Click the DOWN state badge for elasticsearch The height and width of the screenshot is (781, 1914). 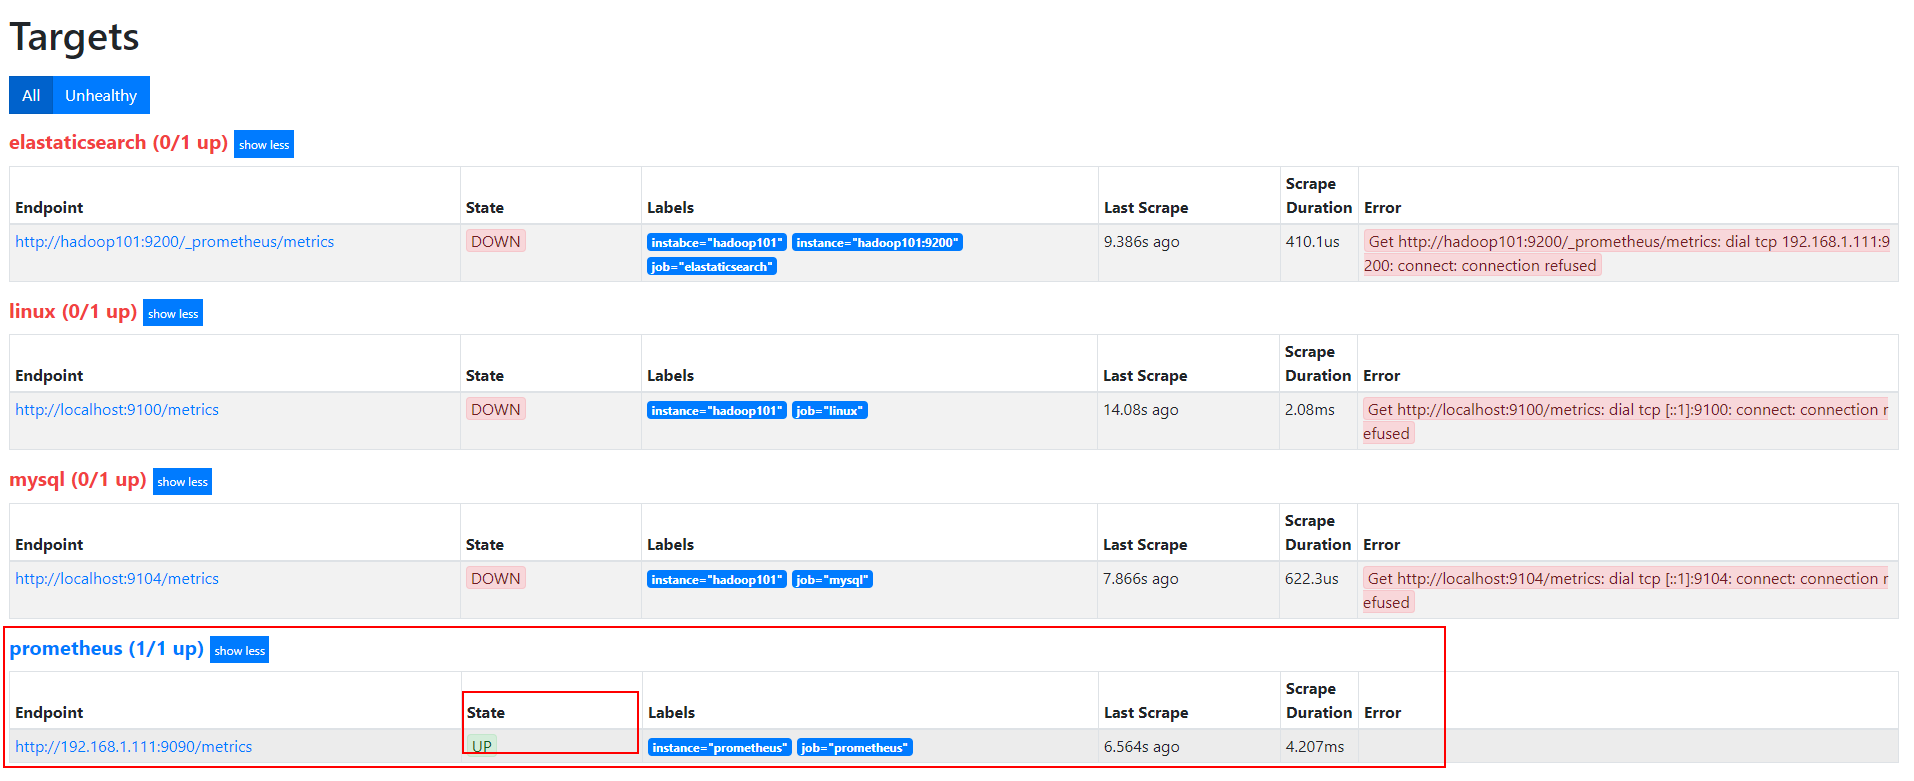coord(496,241)
